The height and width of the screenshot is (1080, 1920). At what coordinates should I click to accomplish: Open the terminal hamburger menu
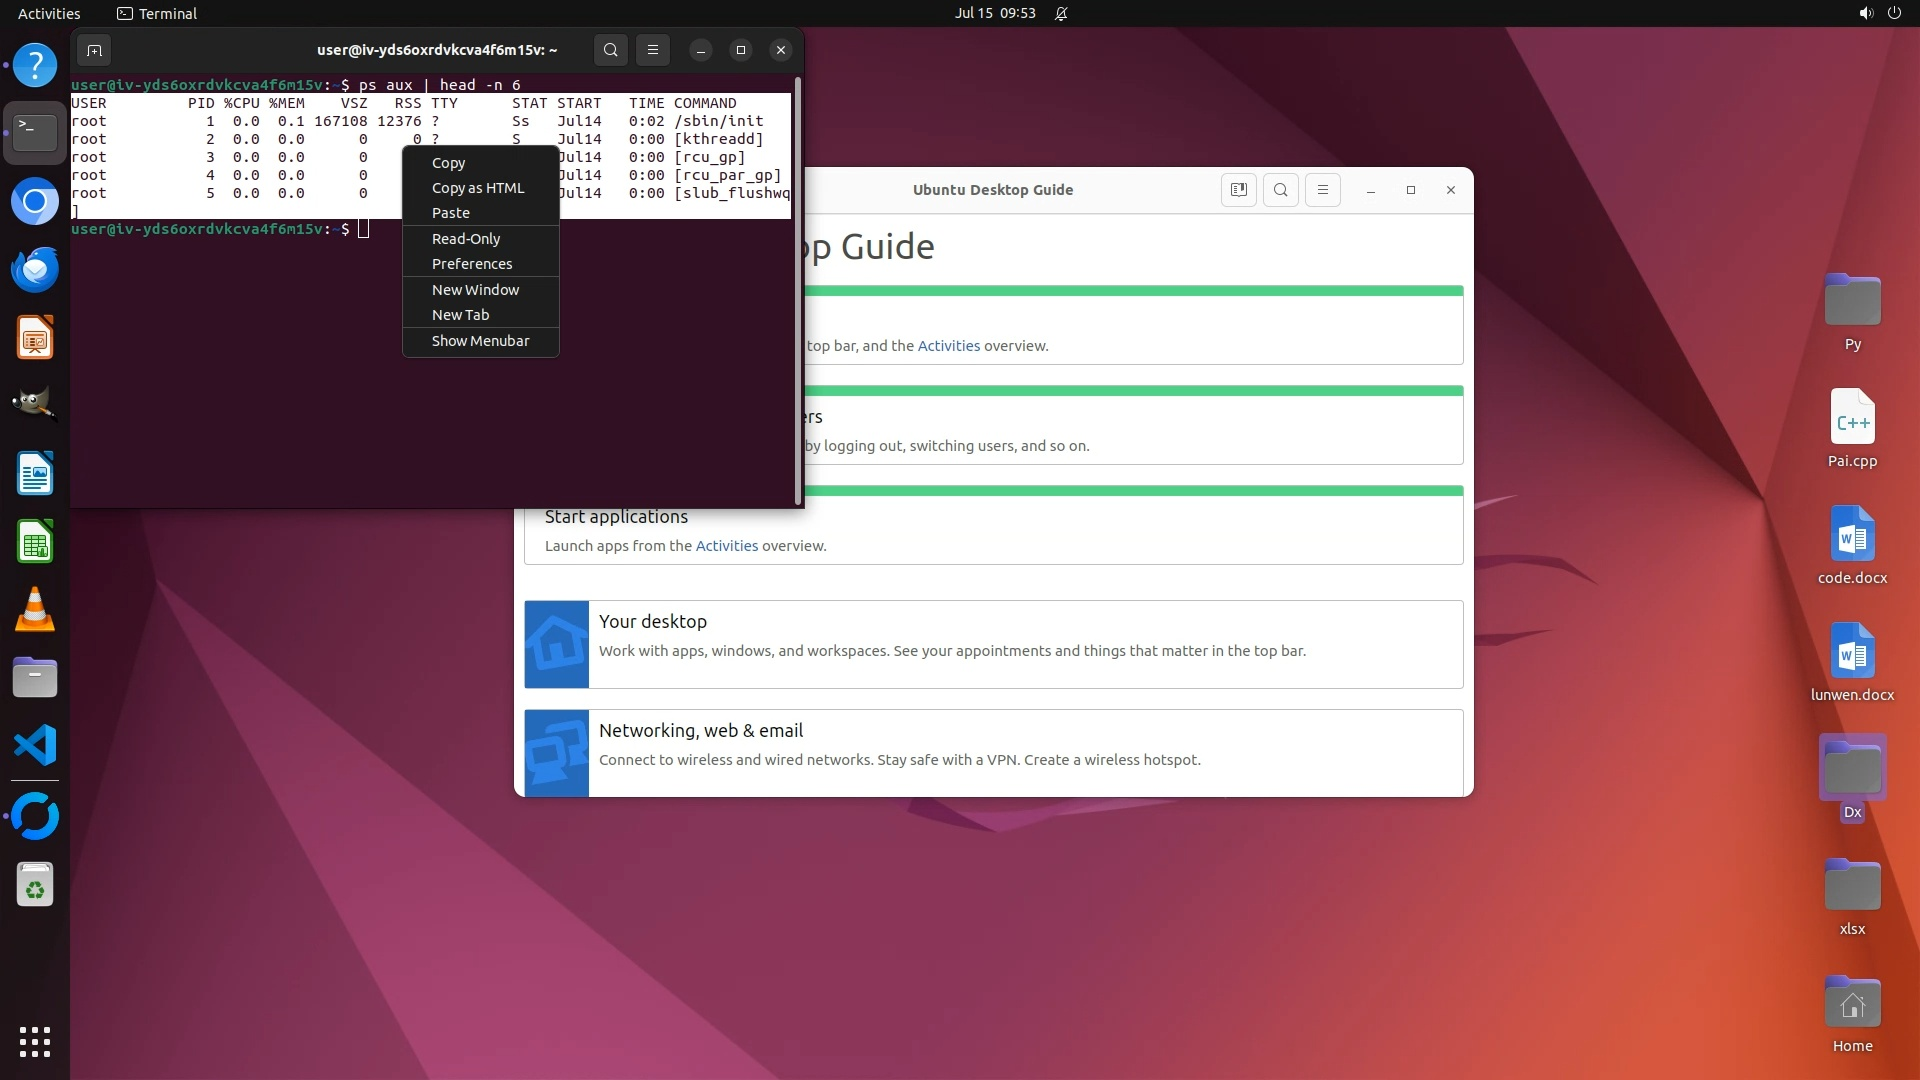click(x=653, y=50)
